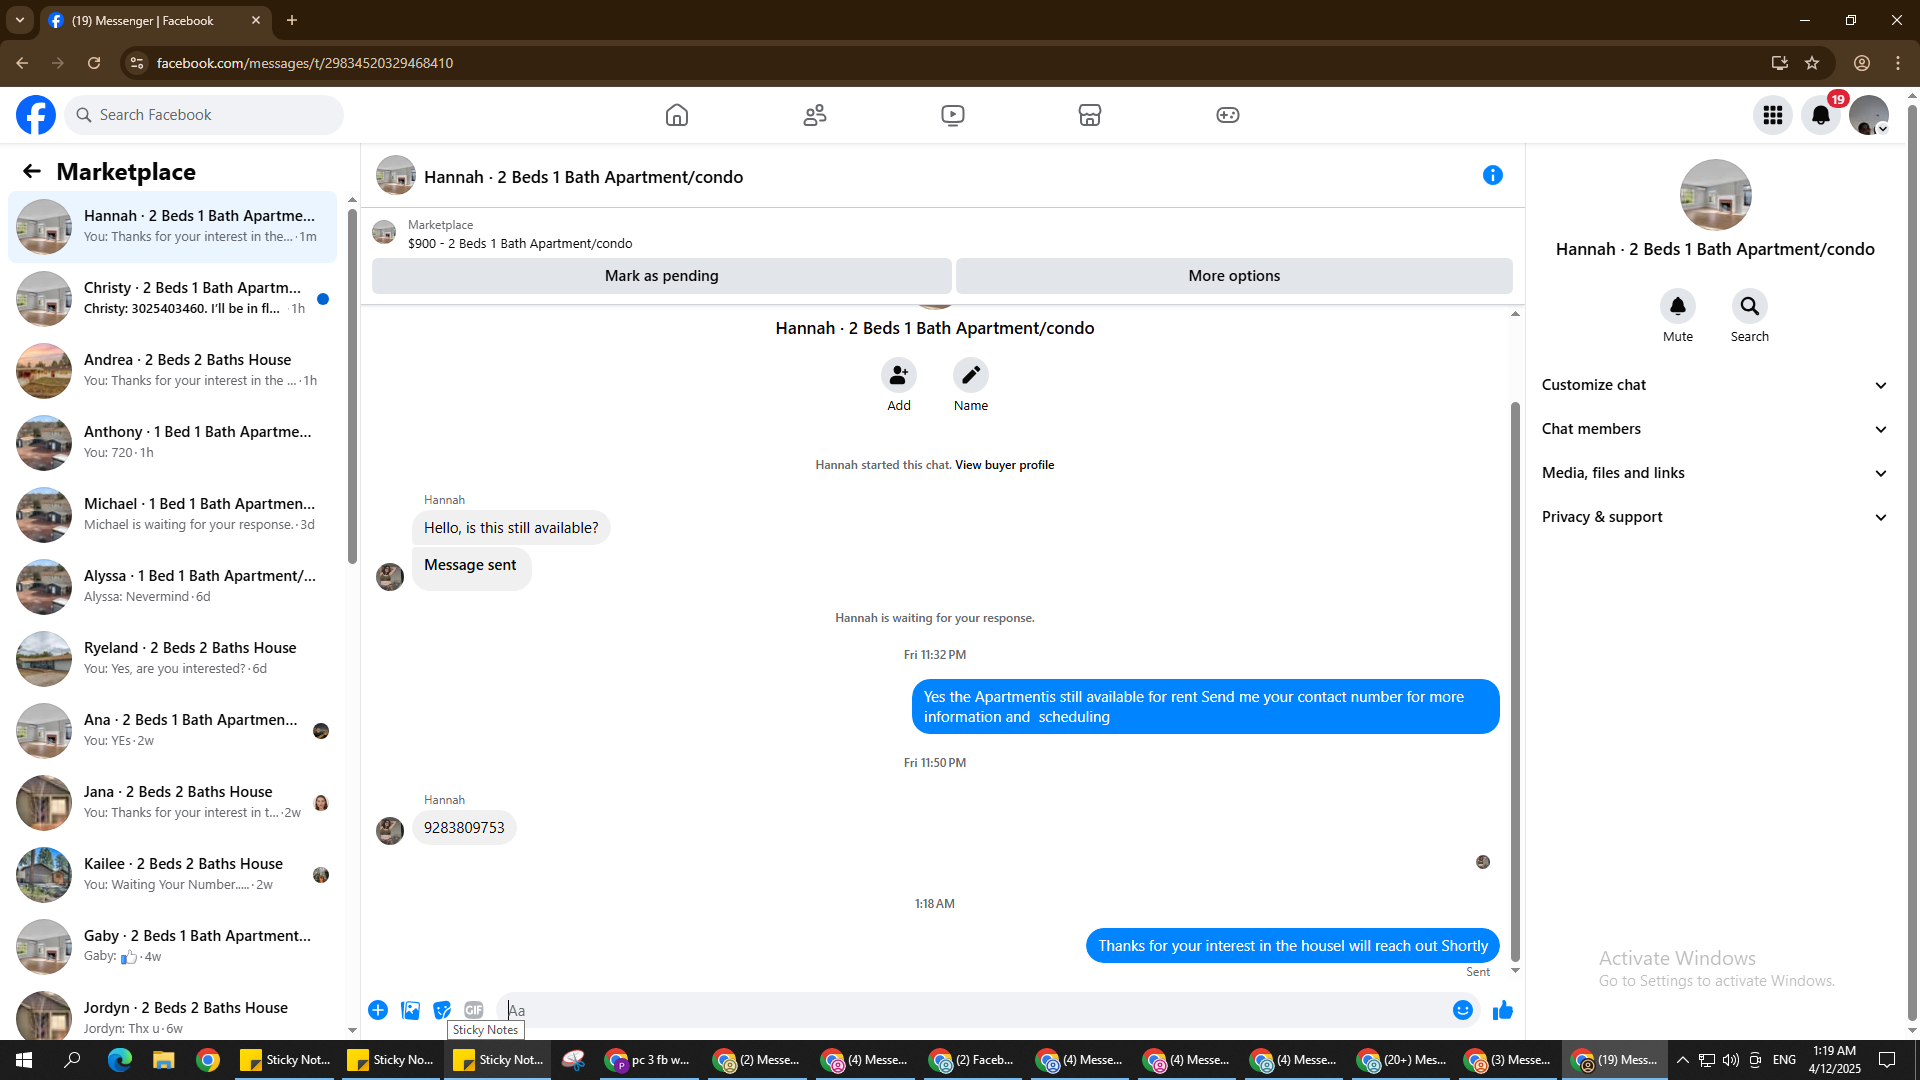1920x1080 pixels.
Task: Click the conversation list scrollbar
Action: coord(352,386)
